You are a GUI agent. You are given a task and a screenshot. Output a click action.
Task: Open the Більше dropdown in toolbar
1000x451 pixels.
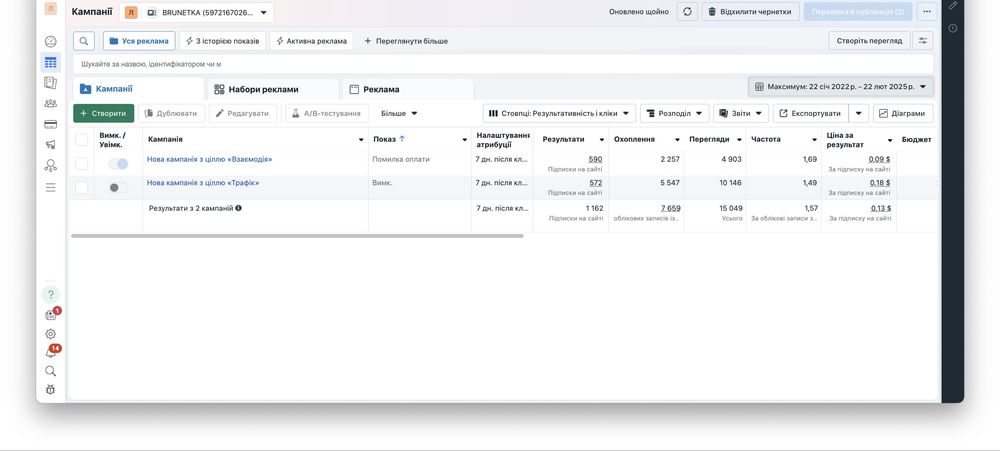tap(399, 114)
